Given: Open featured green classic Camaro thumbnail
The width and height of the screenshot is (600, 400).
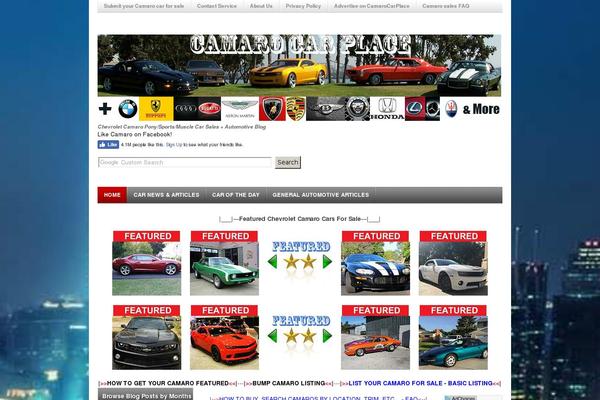Looking at the screenshot, I should click(x=225, y=263).
